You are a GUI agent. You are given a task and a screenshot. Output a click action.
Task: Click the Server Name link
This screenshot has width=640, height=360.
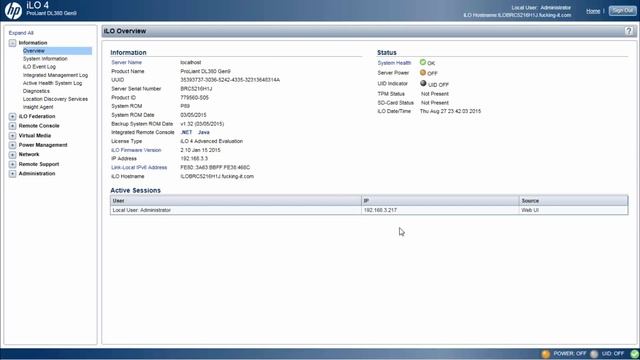(127, 62)
